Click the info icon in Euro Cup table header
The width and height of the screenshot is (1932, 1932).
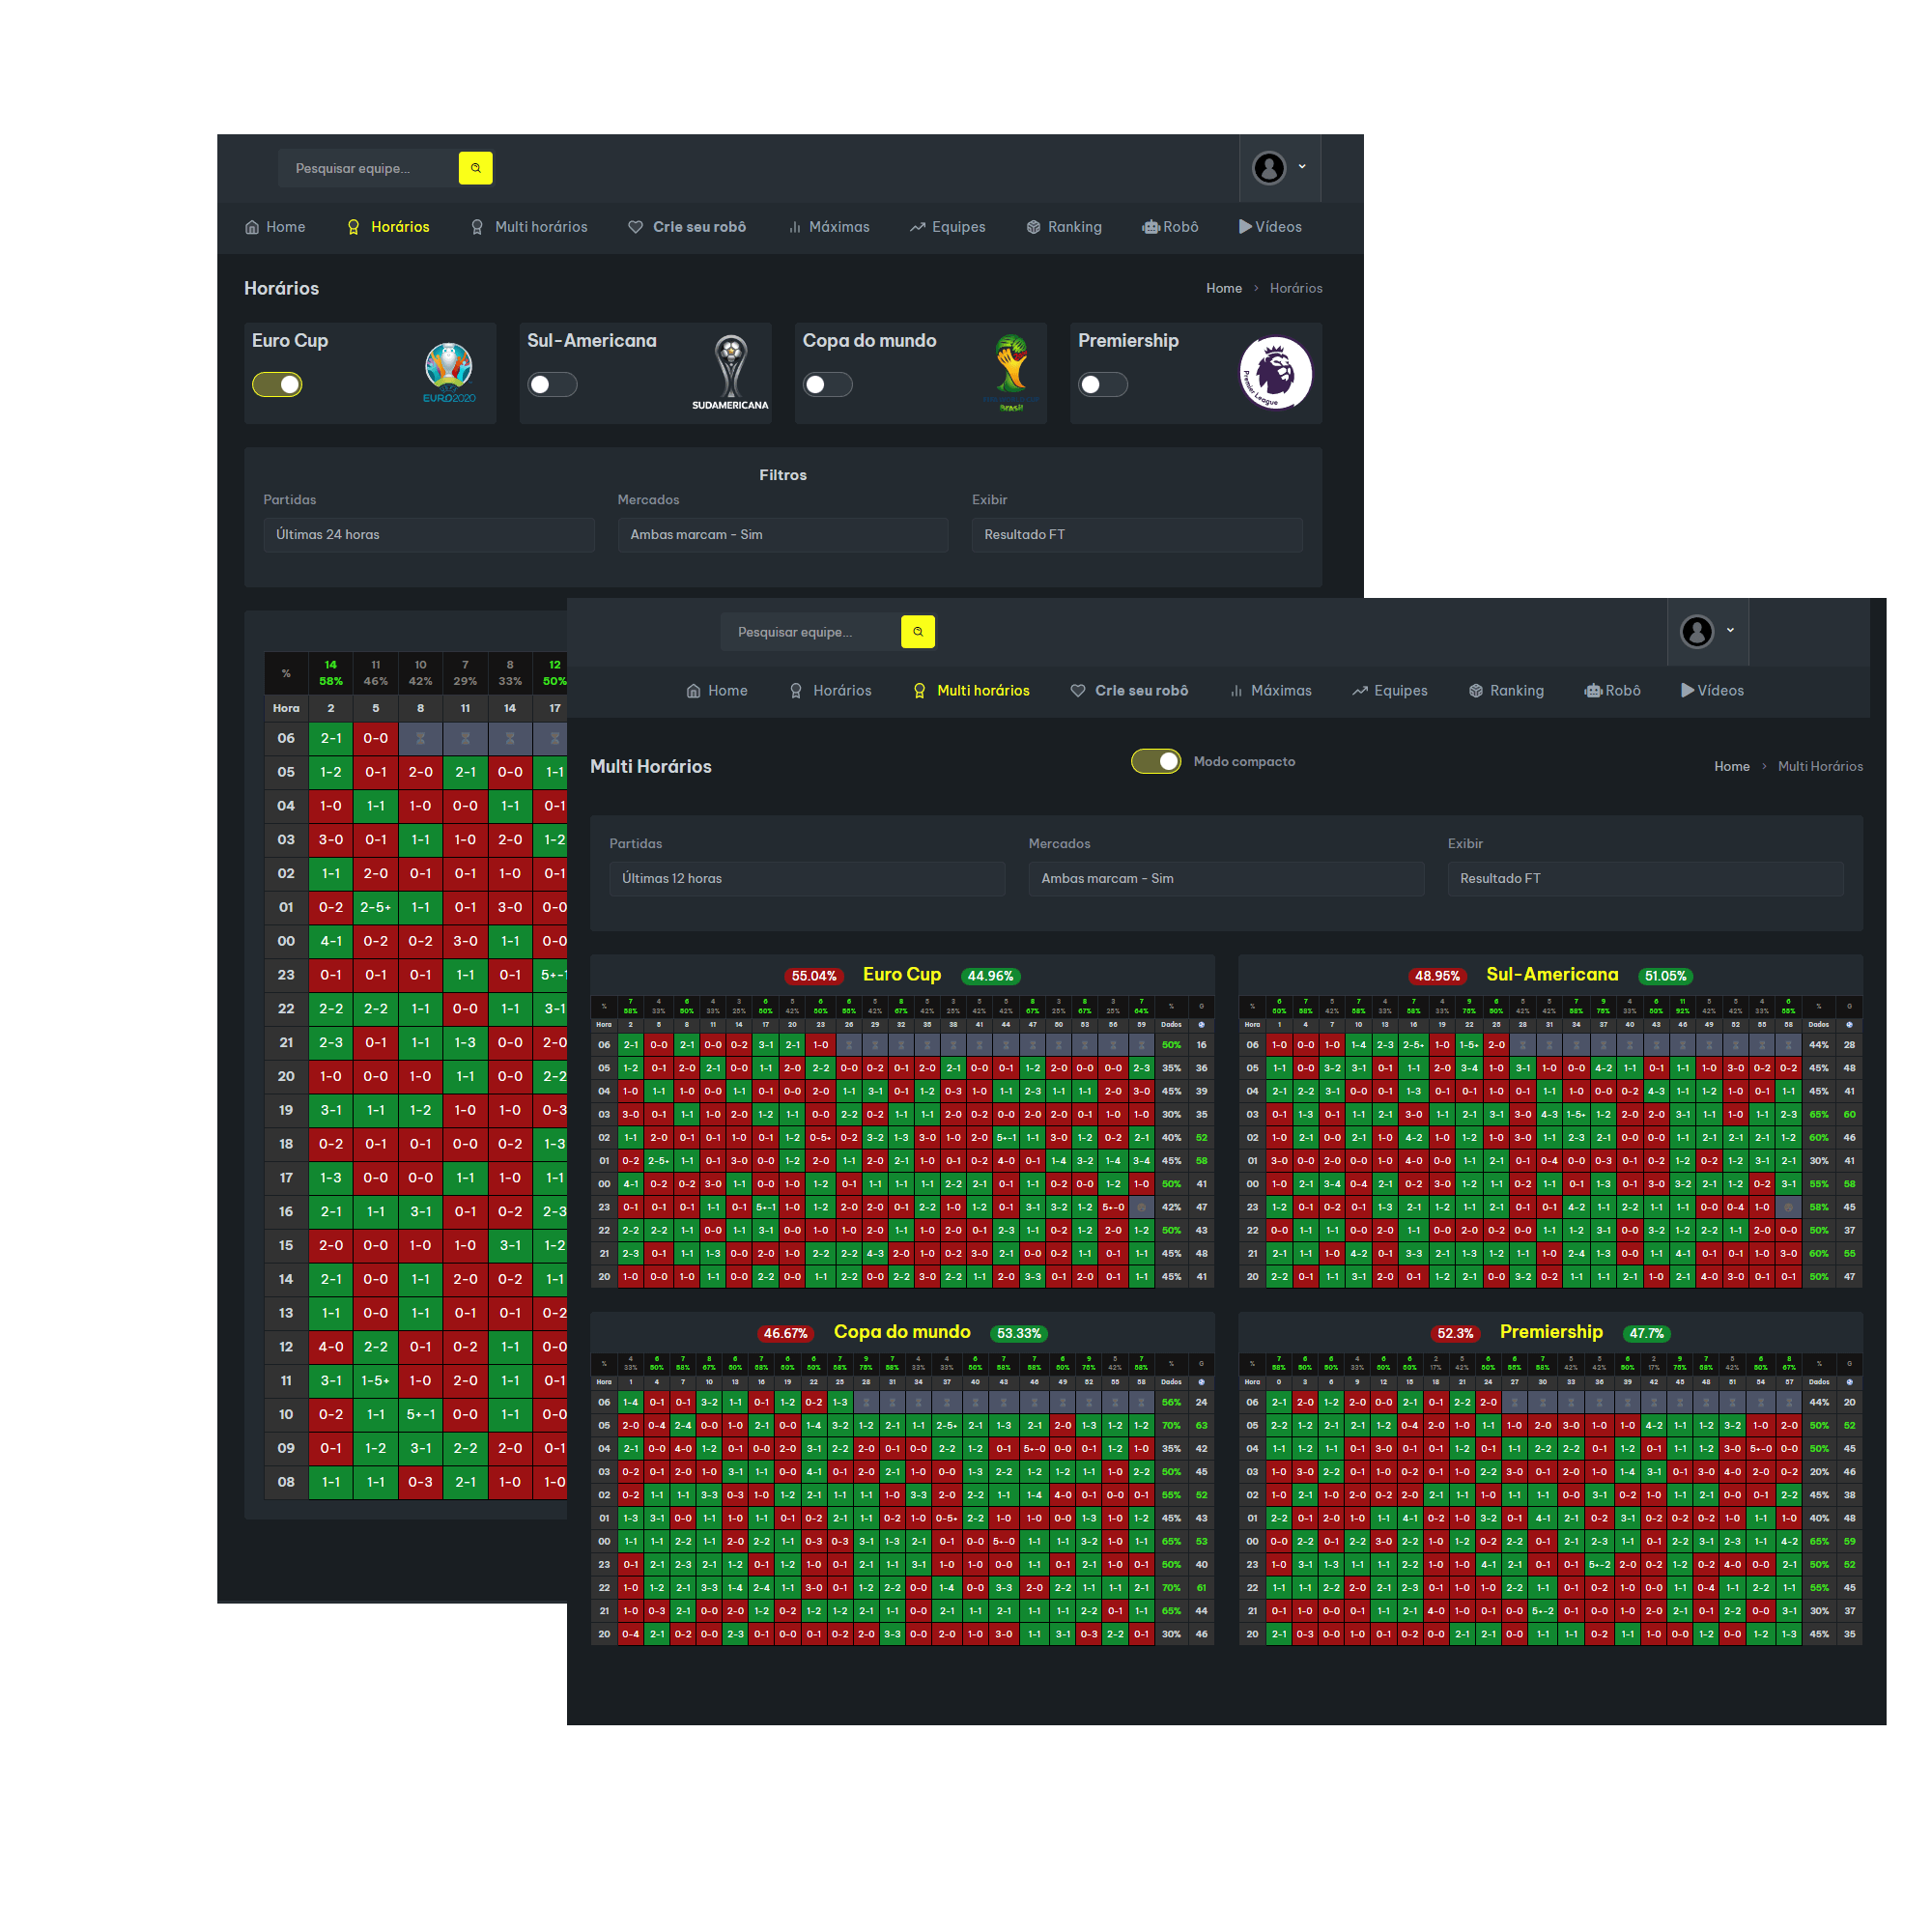(1201, 1025)
